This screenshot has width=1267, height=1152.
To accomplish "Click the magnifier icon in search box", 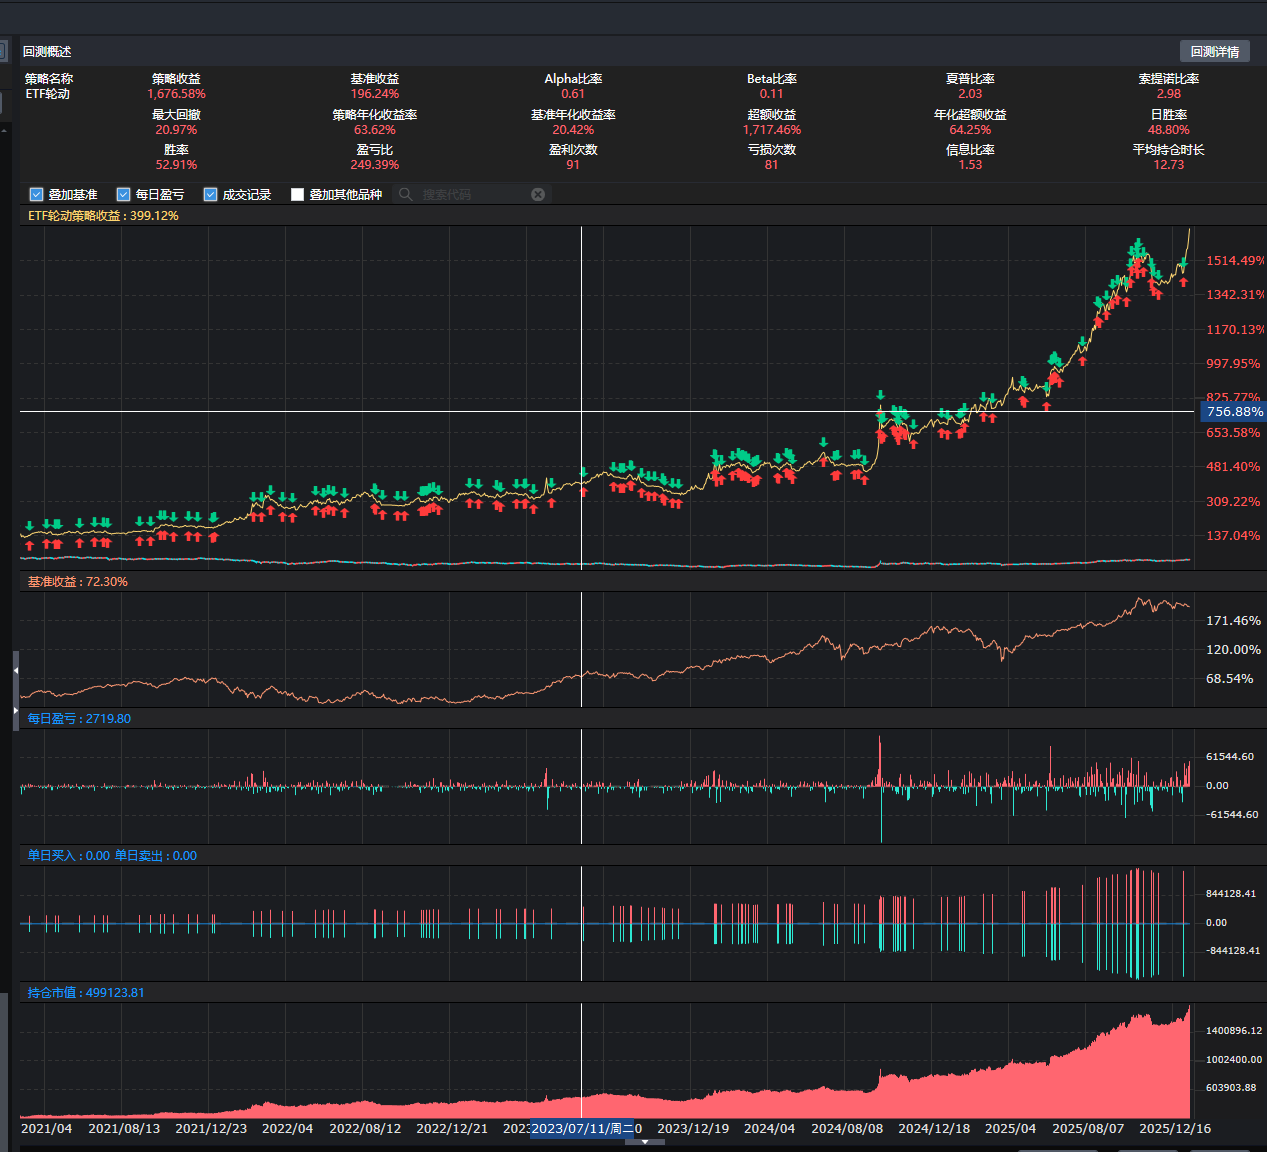I will [x=406, y=194].
